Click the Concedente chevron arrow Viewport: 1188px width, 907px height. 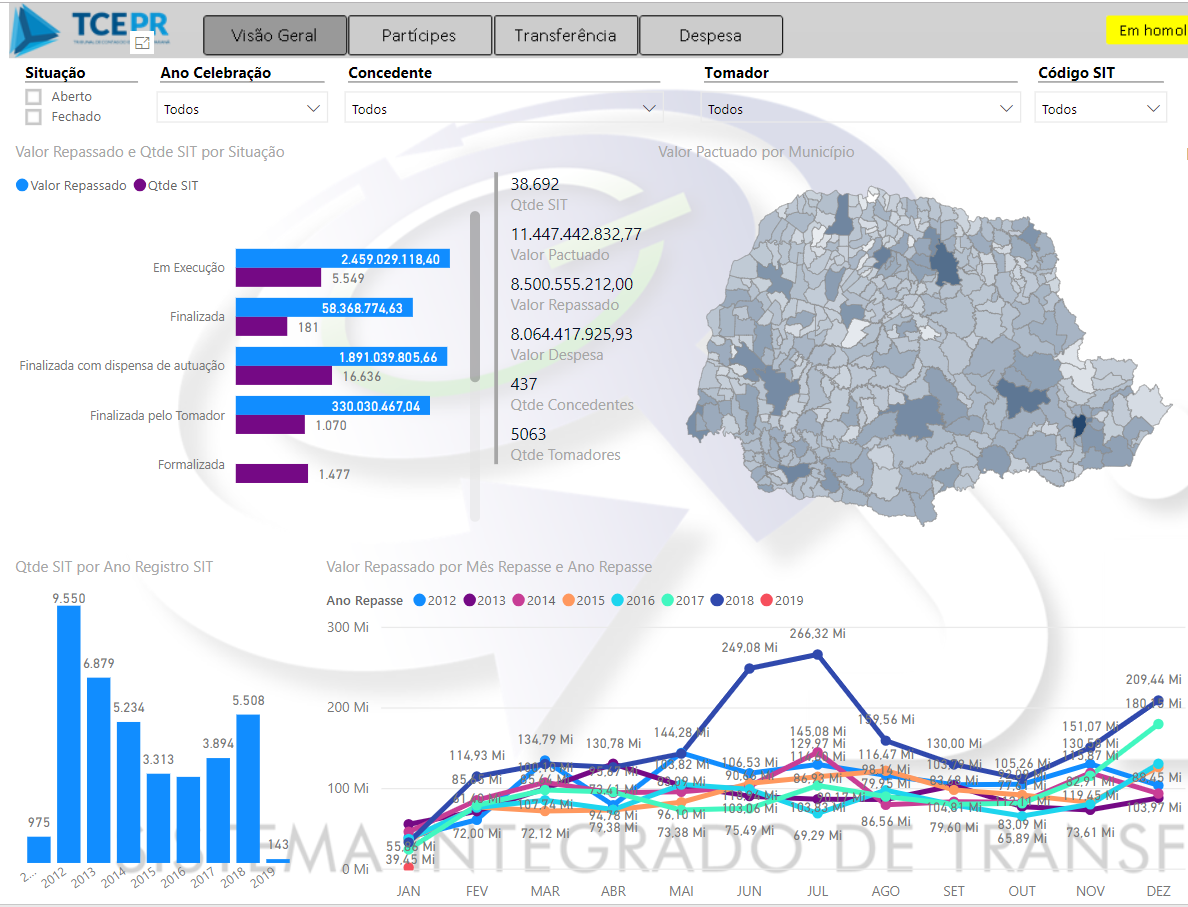(649, 108)
